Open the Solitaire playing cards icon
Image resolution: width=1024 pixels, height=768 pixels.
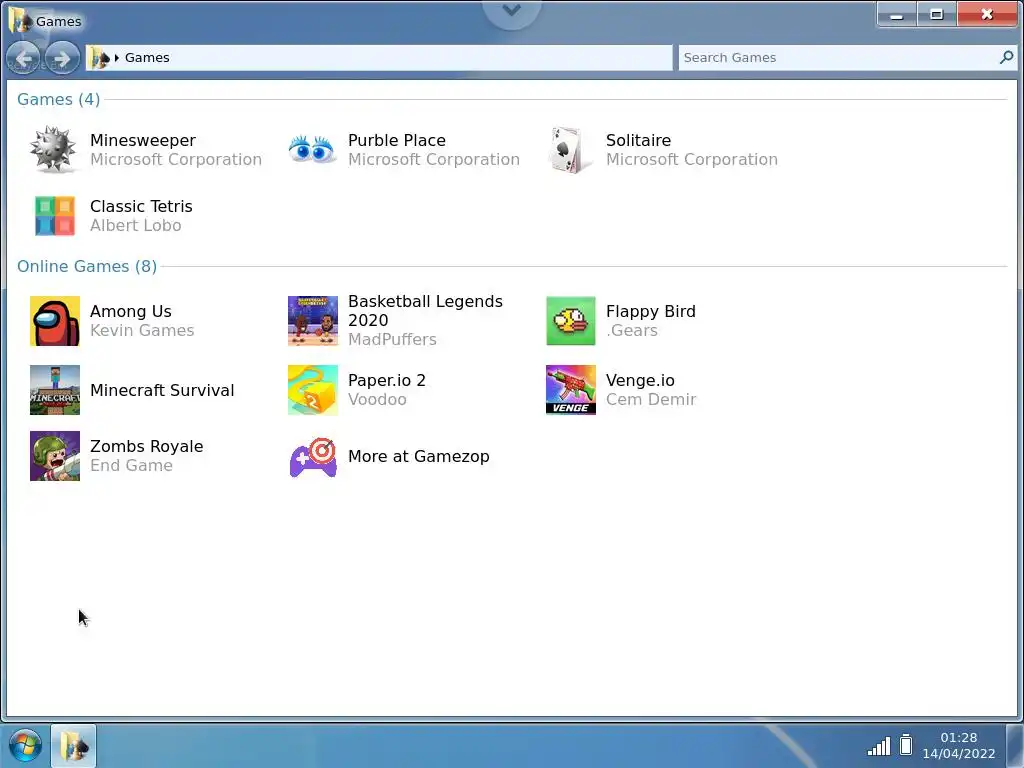(x=569, y=150)
